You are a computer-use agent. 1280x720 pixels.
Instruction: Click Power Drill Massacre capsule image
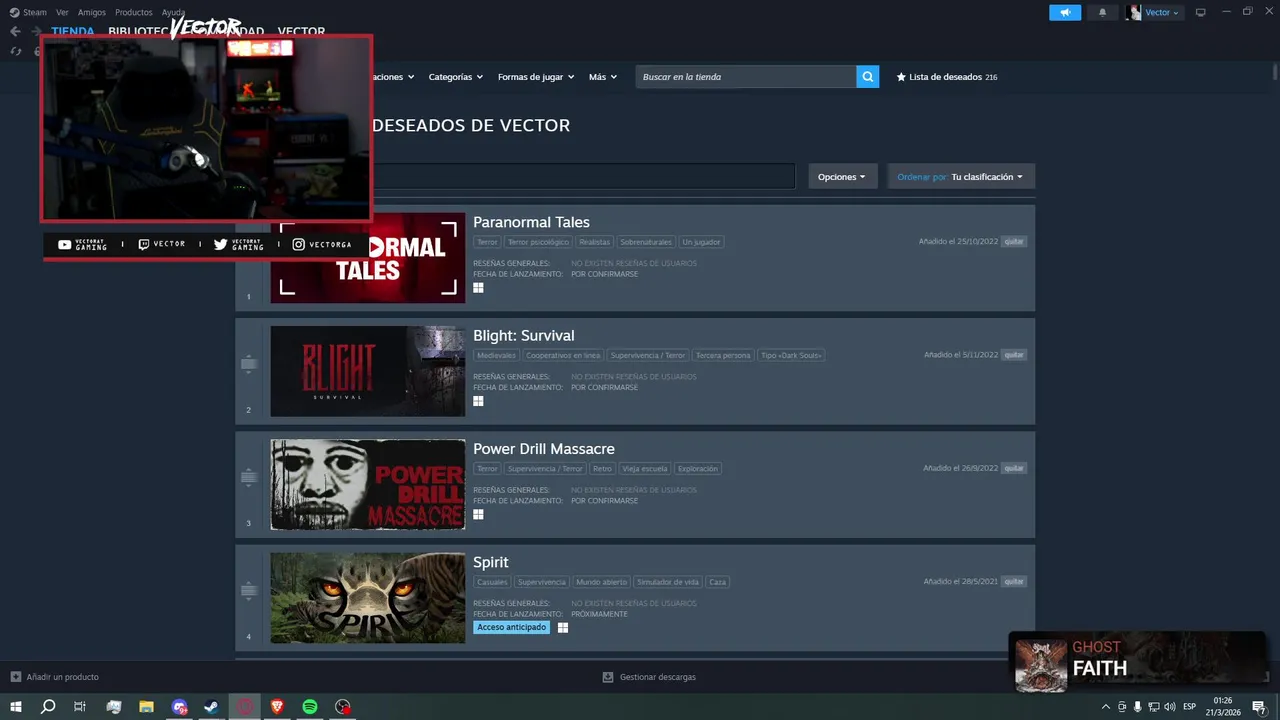pyautogui.click(x=367, y=484)
